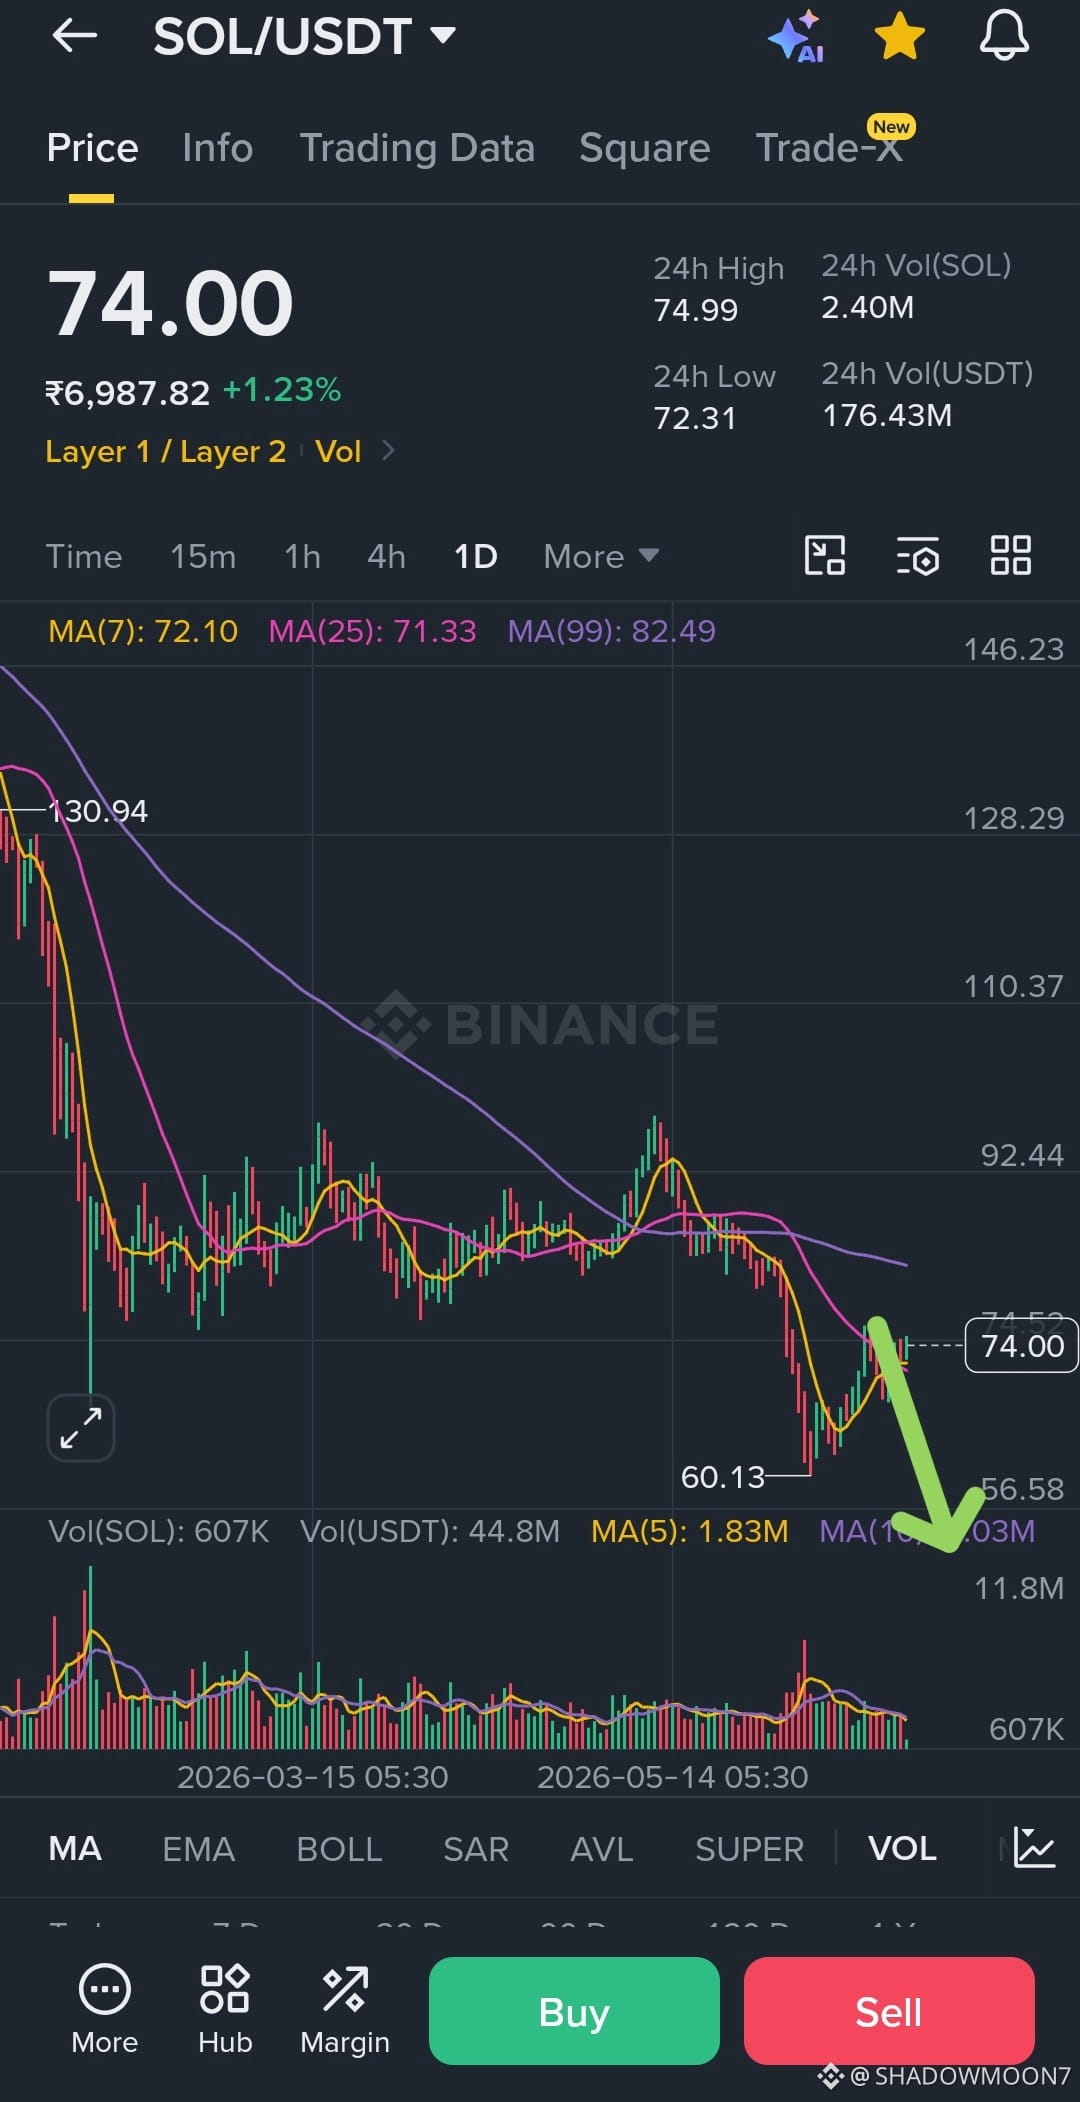Screen dimensions: 1080x2102
Task: Select the 15m interval
Action: pos(203,556)
